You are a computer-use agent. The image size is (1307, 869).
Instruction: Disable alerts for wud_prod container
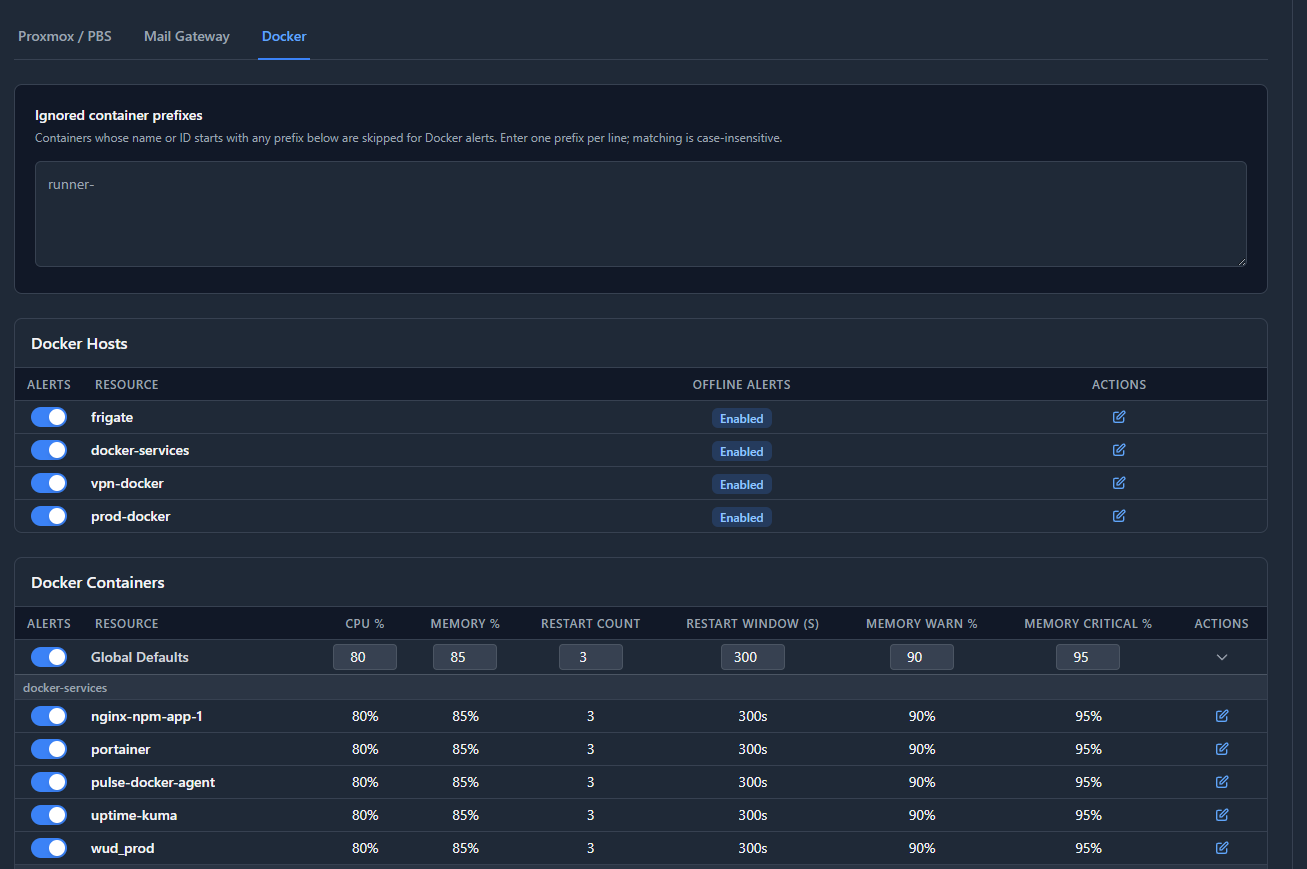tap(49, 848)
